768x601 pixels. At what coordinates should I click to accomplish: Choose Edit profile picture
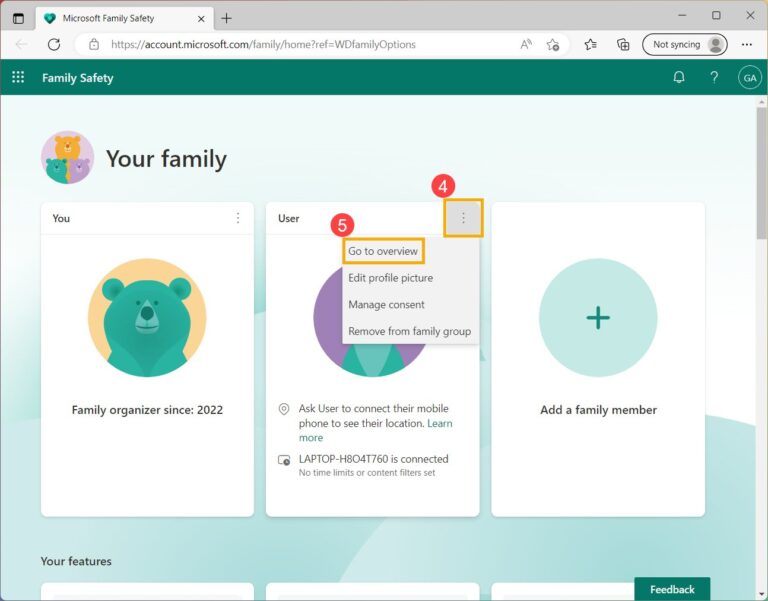pyautogui.click(x=390, y=278)
